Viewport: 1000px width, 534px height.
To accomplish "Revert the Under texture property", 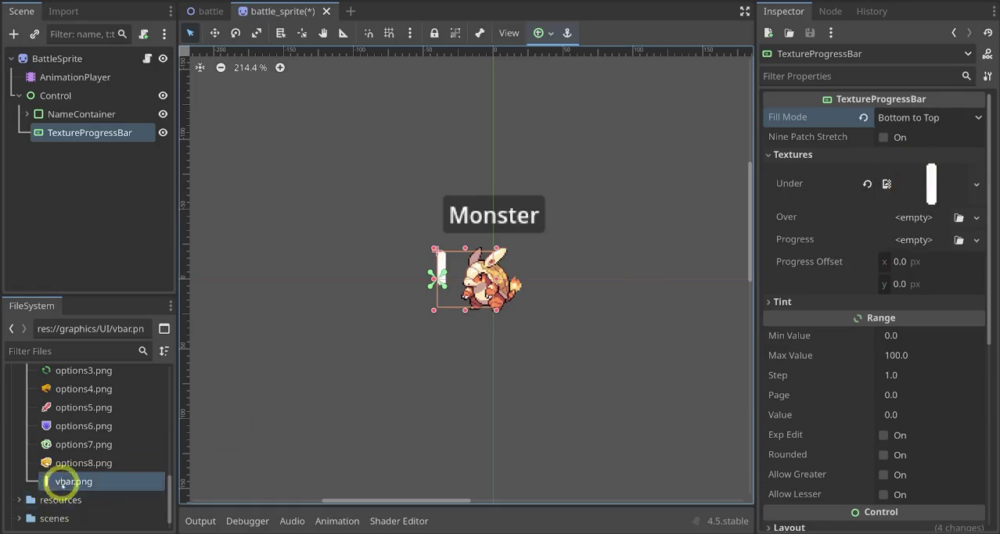I will click(867, 184).
